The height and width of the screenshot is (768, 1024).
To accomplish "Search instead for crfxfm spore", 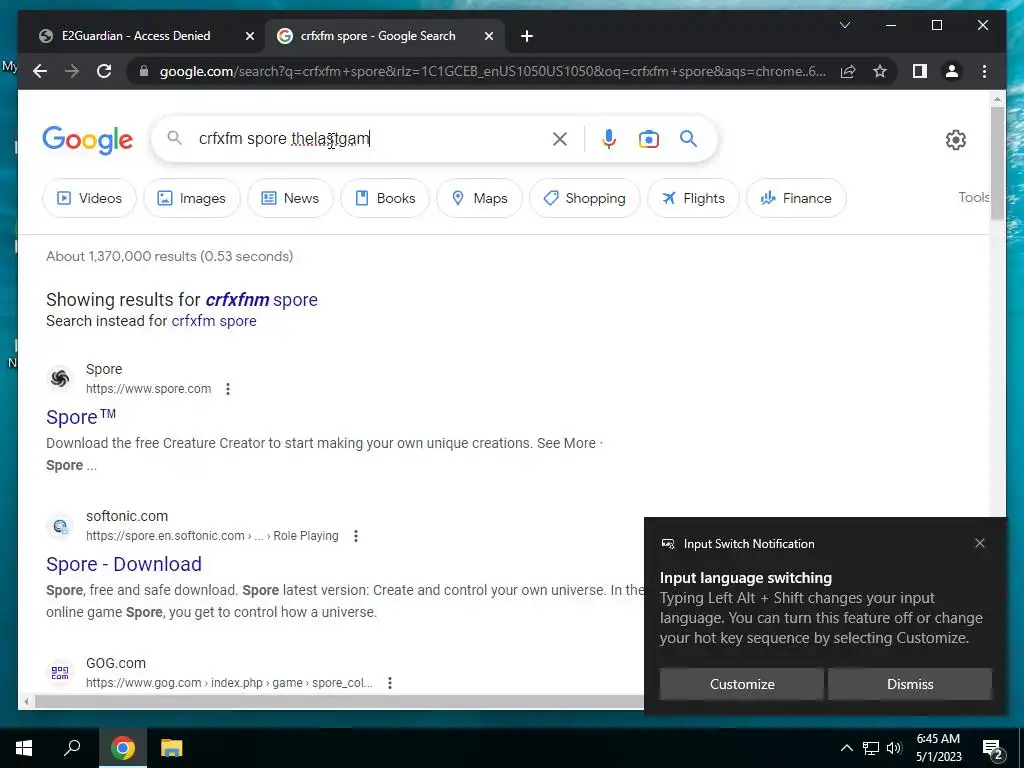I will click(214, 321).
